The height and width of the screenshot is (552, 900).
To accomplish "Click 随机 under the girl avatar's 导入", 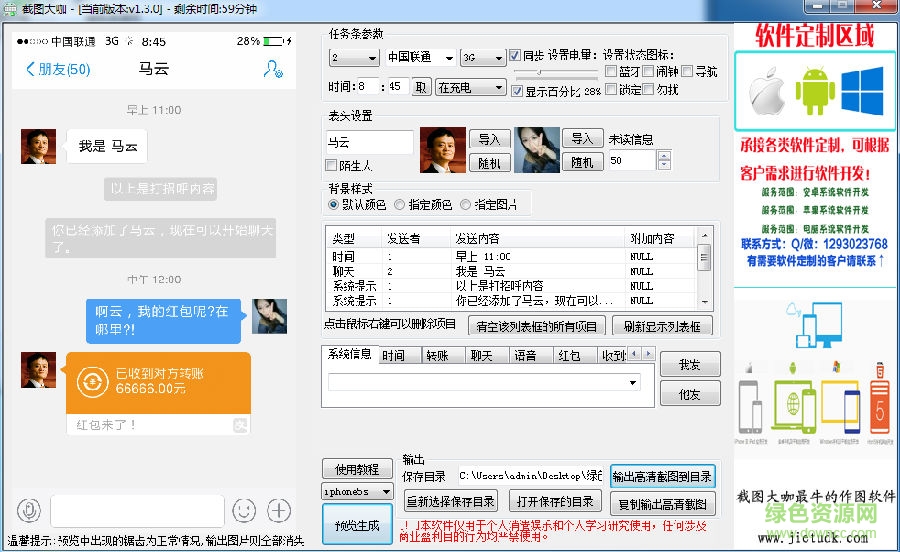I will point(582,162).
